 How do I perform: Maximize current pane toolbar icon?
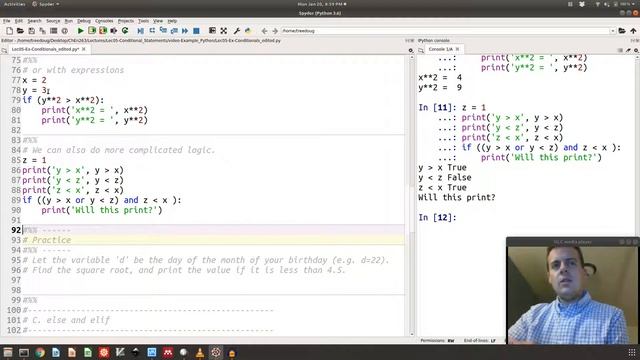coord(212,31)
